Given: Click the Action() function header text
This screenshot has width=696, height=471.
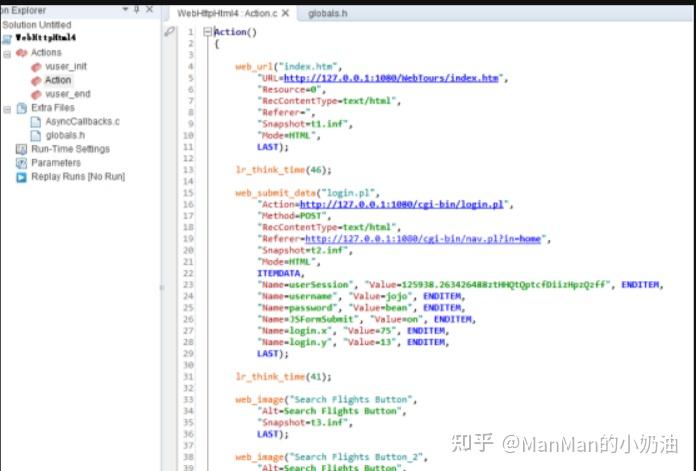Looking at the screenshot, I should click(x=235, y=32).
